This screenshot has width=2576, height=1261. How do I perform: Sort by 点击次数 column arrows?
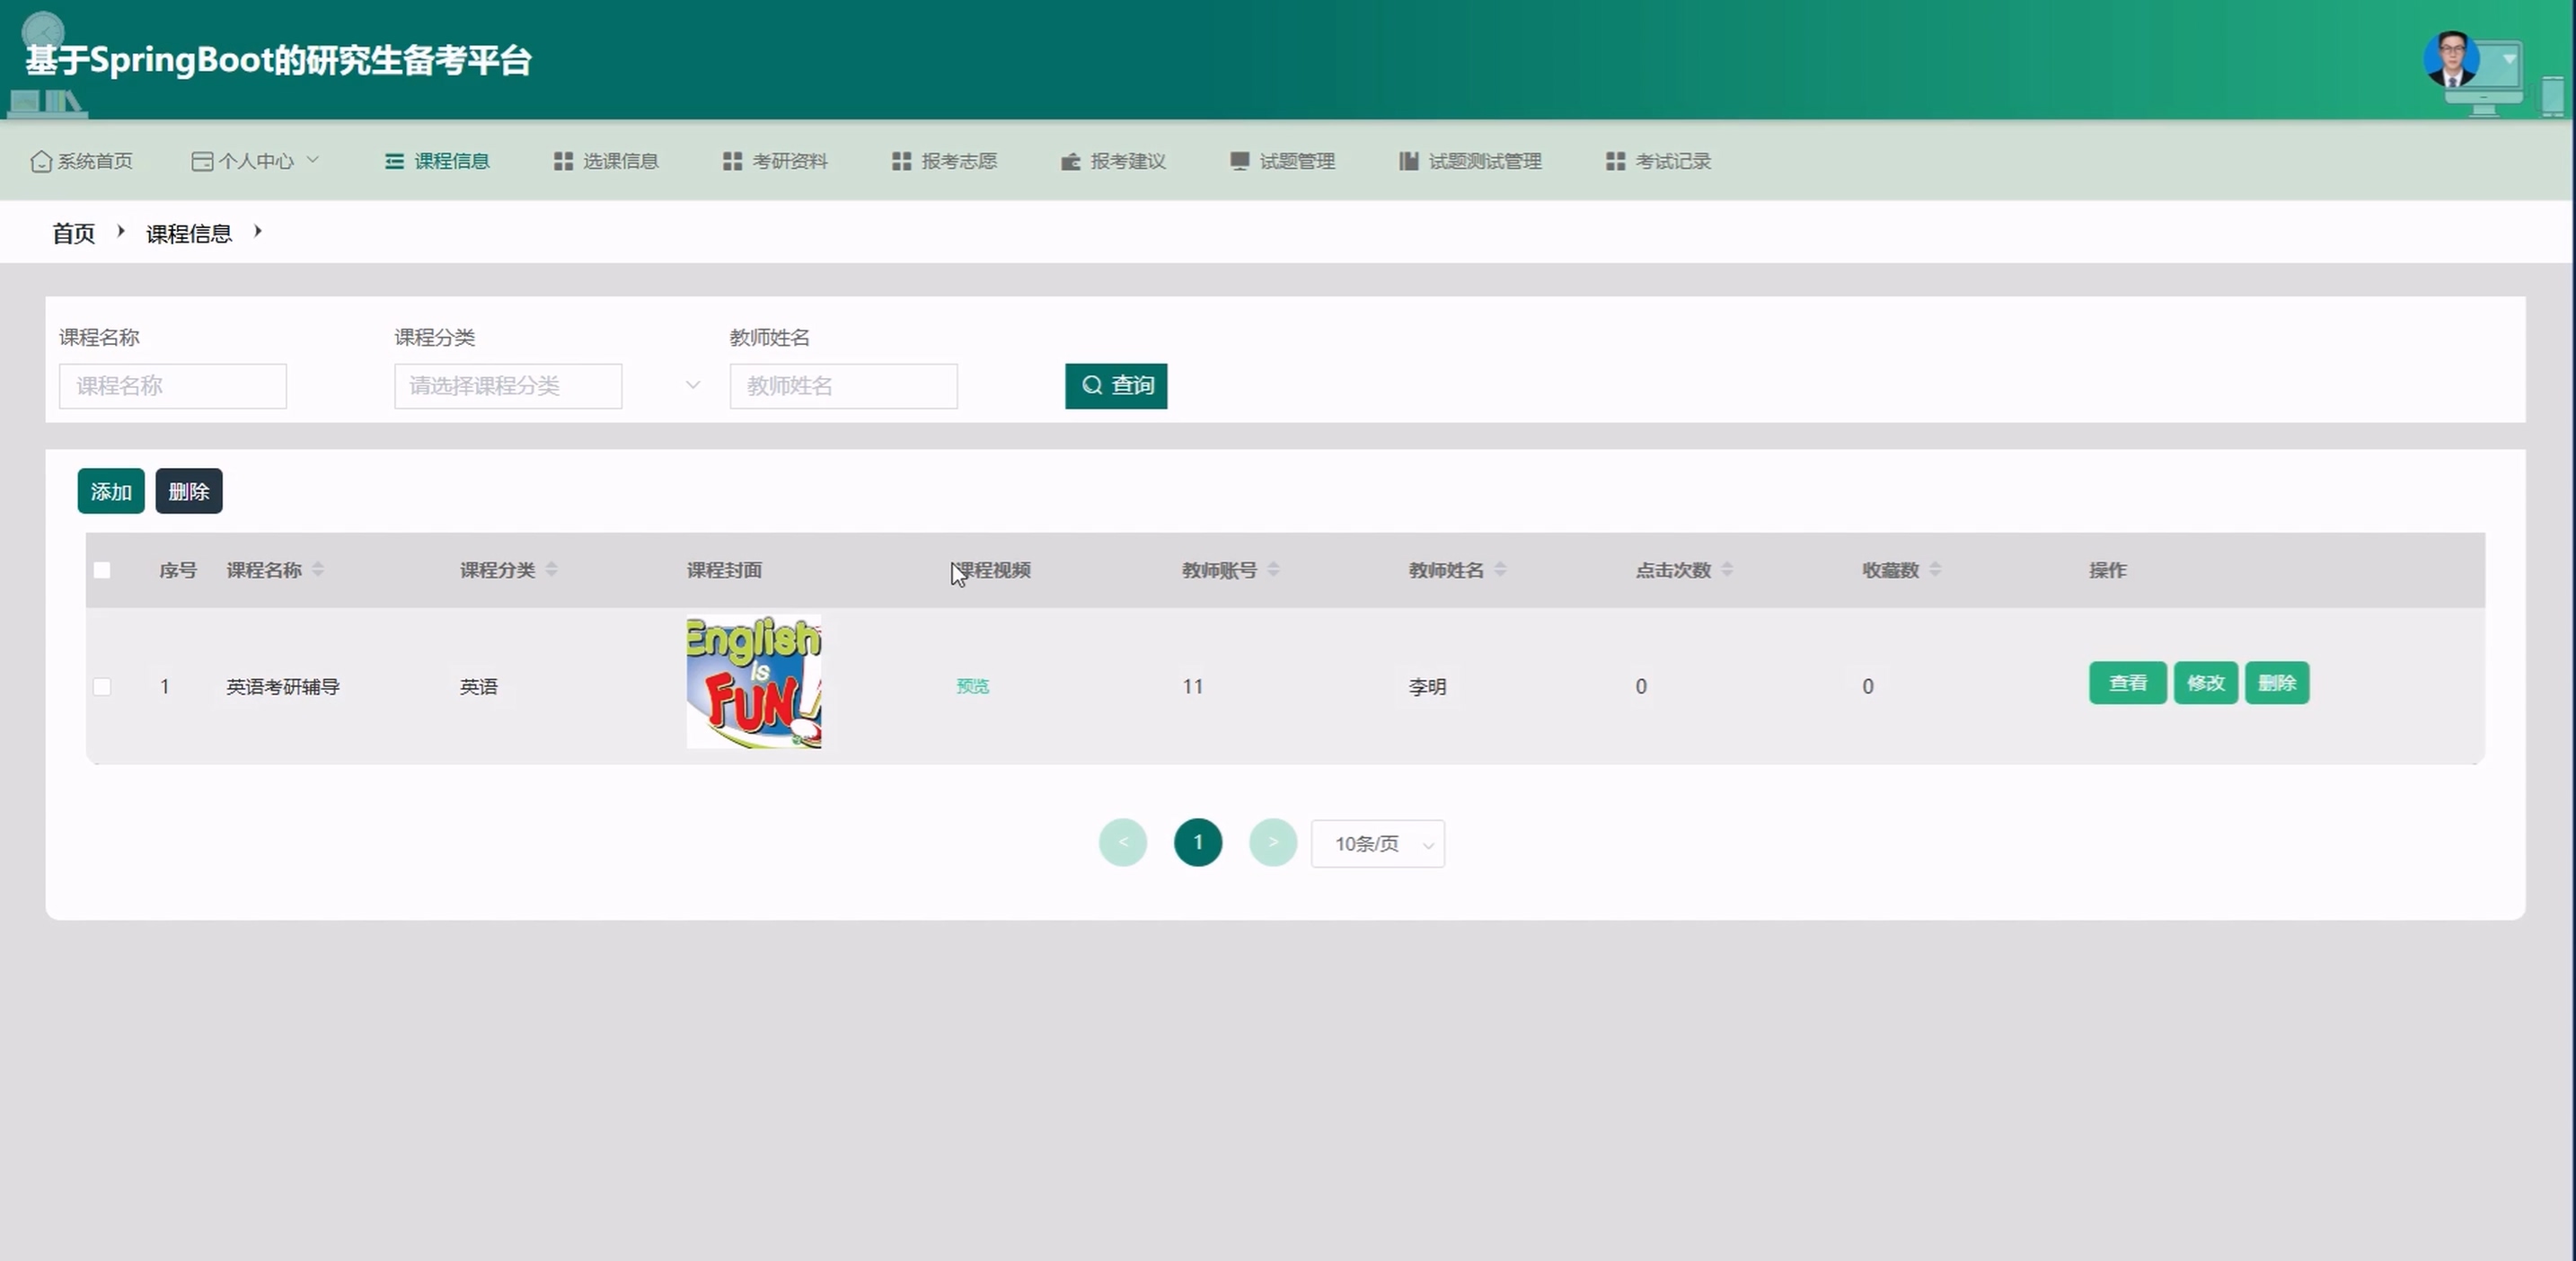pos(1727,570)
